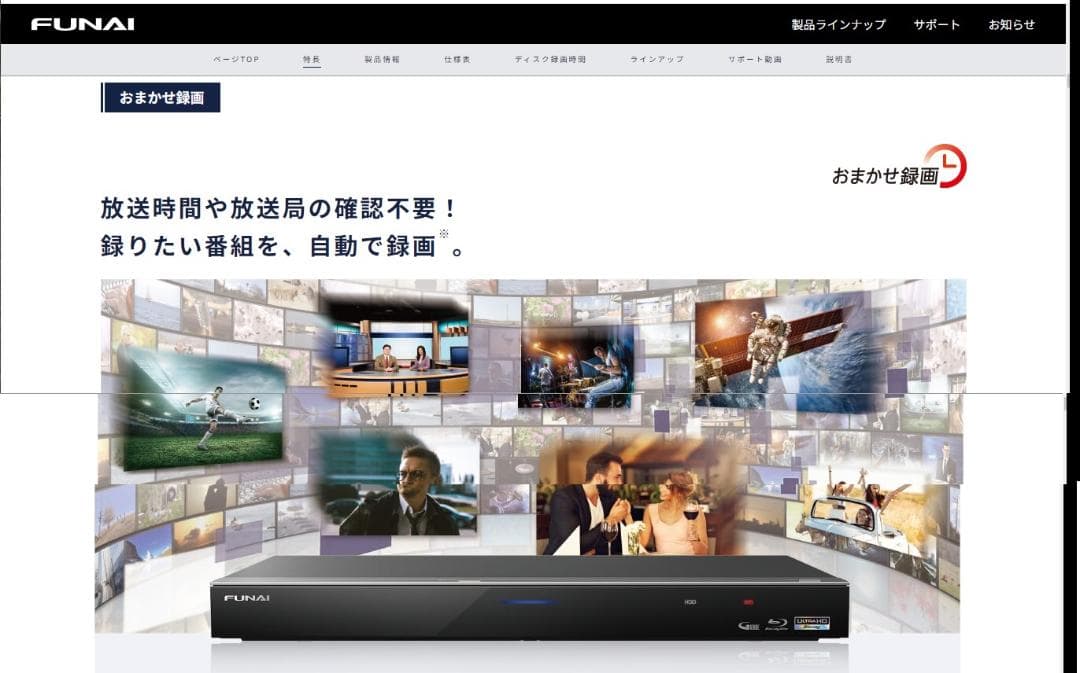The image size is (1080, 673).
Task: Select the 特長 tab
Action: [312, 60]
